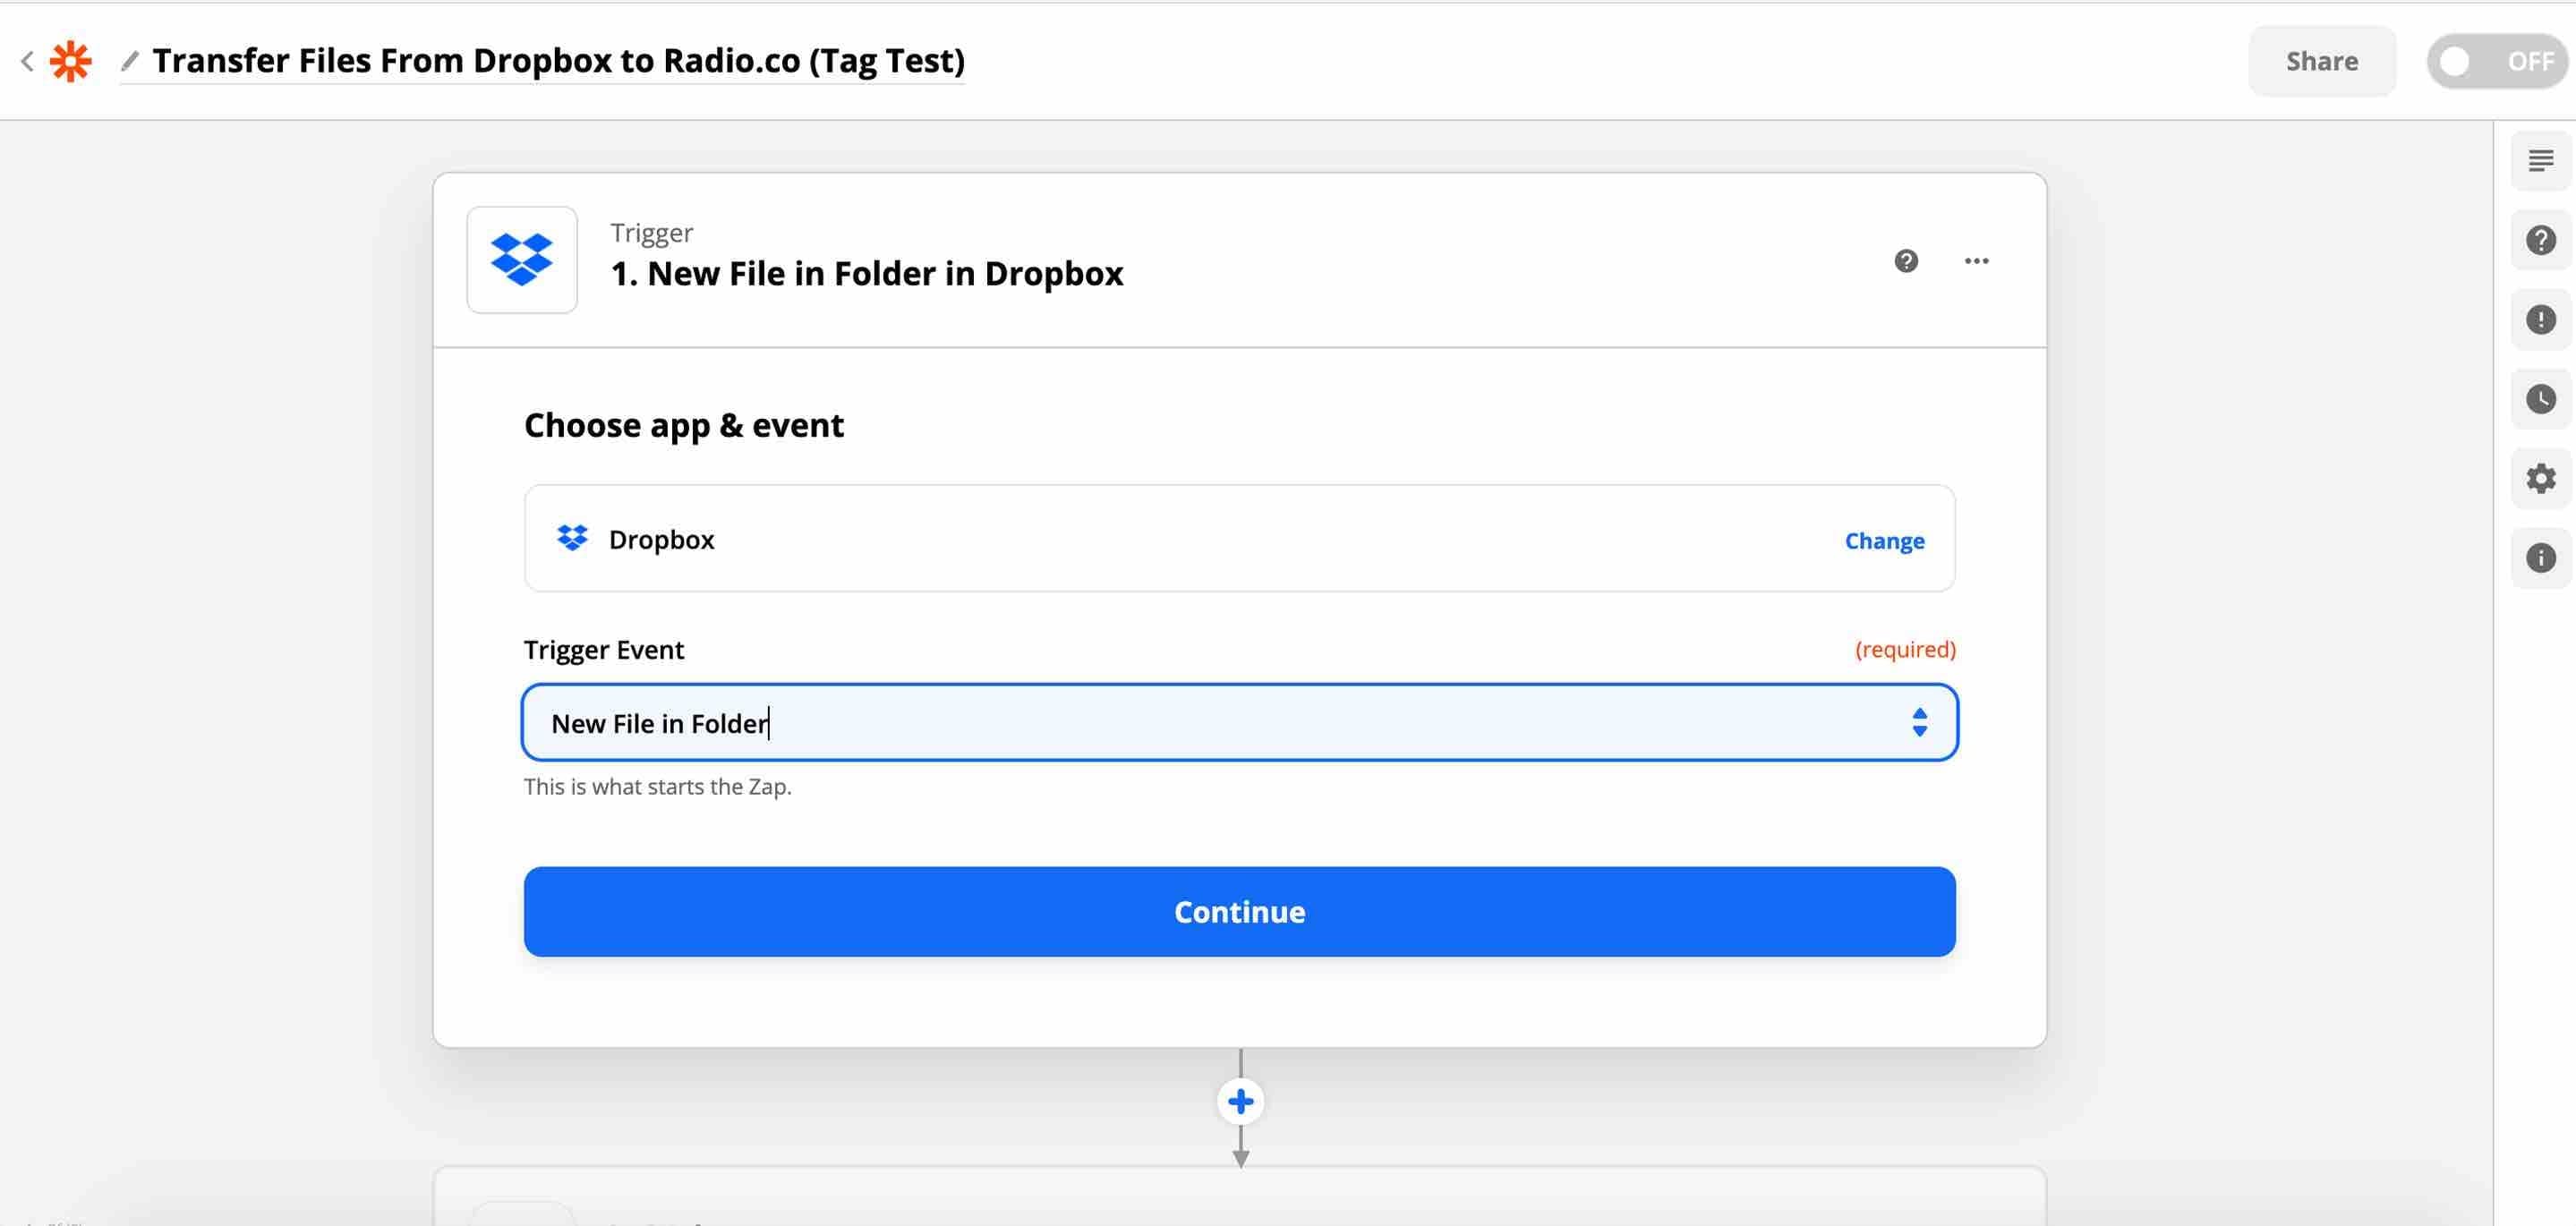This screenshot has width=2576, height=1226.
Task: Turn the Zap toggle from OFF to ON
Action: point(2496,60)
